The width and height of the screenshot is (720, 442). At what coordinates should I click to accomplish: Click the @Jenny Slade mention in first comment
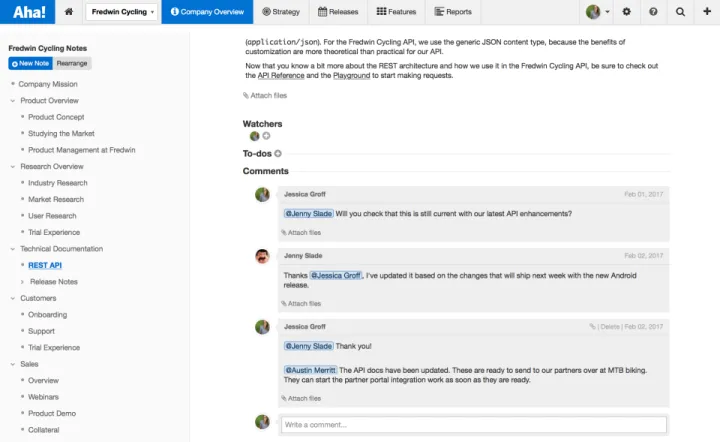click(309, 213)
